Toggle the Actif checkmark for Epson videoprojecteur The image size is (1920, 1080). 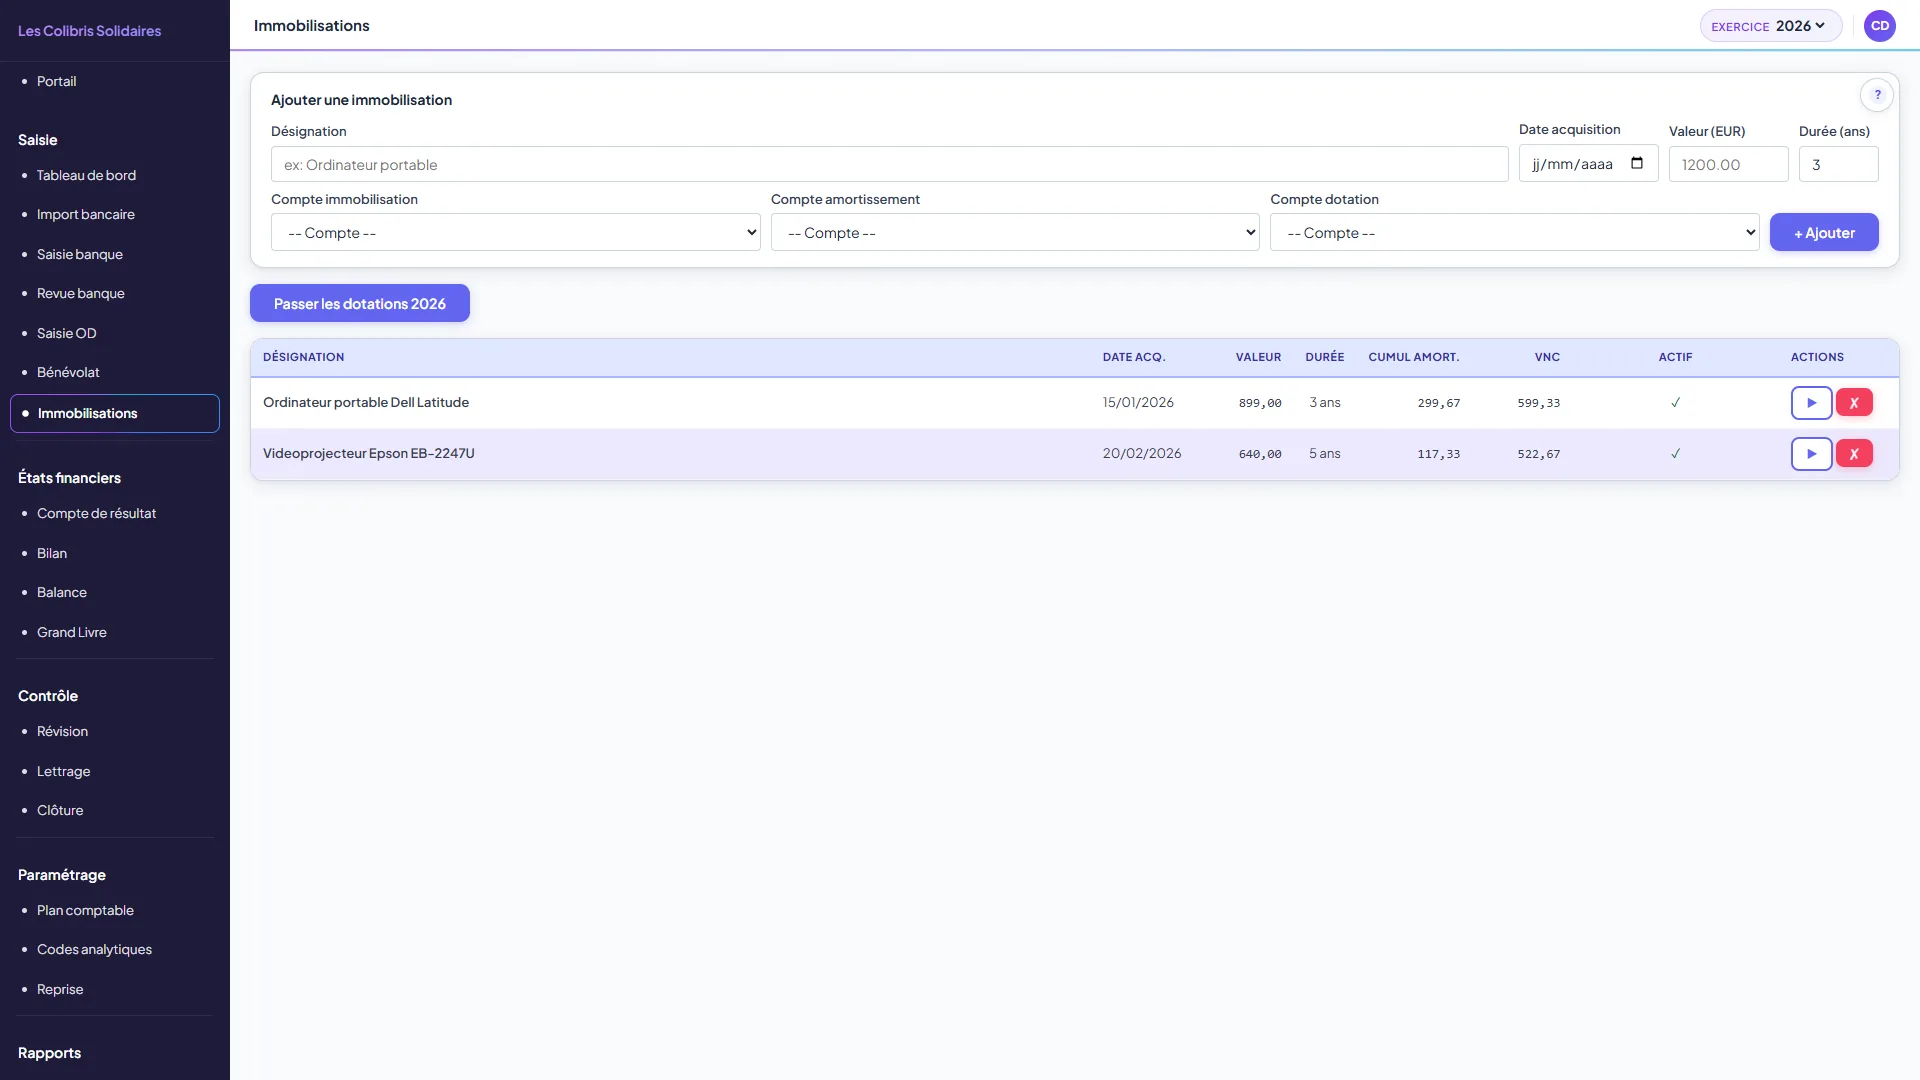pos(1675,454)
